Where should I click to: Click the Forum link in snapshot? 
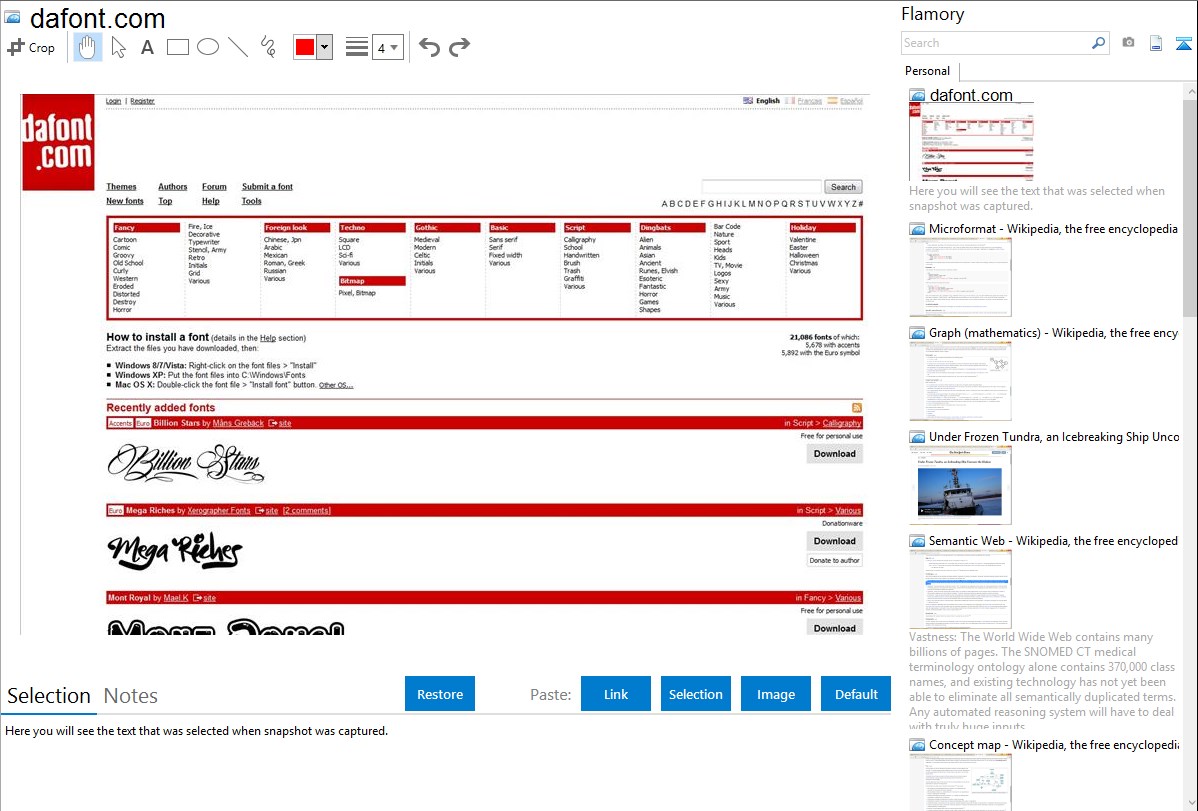pyautogui.click(x=214, y=187)
